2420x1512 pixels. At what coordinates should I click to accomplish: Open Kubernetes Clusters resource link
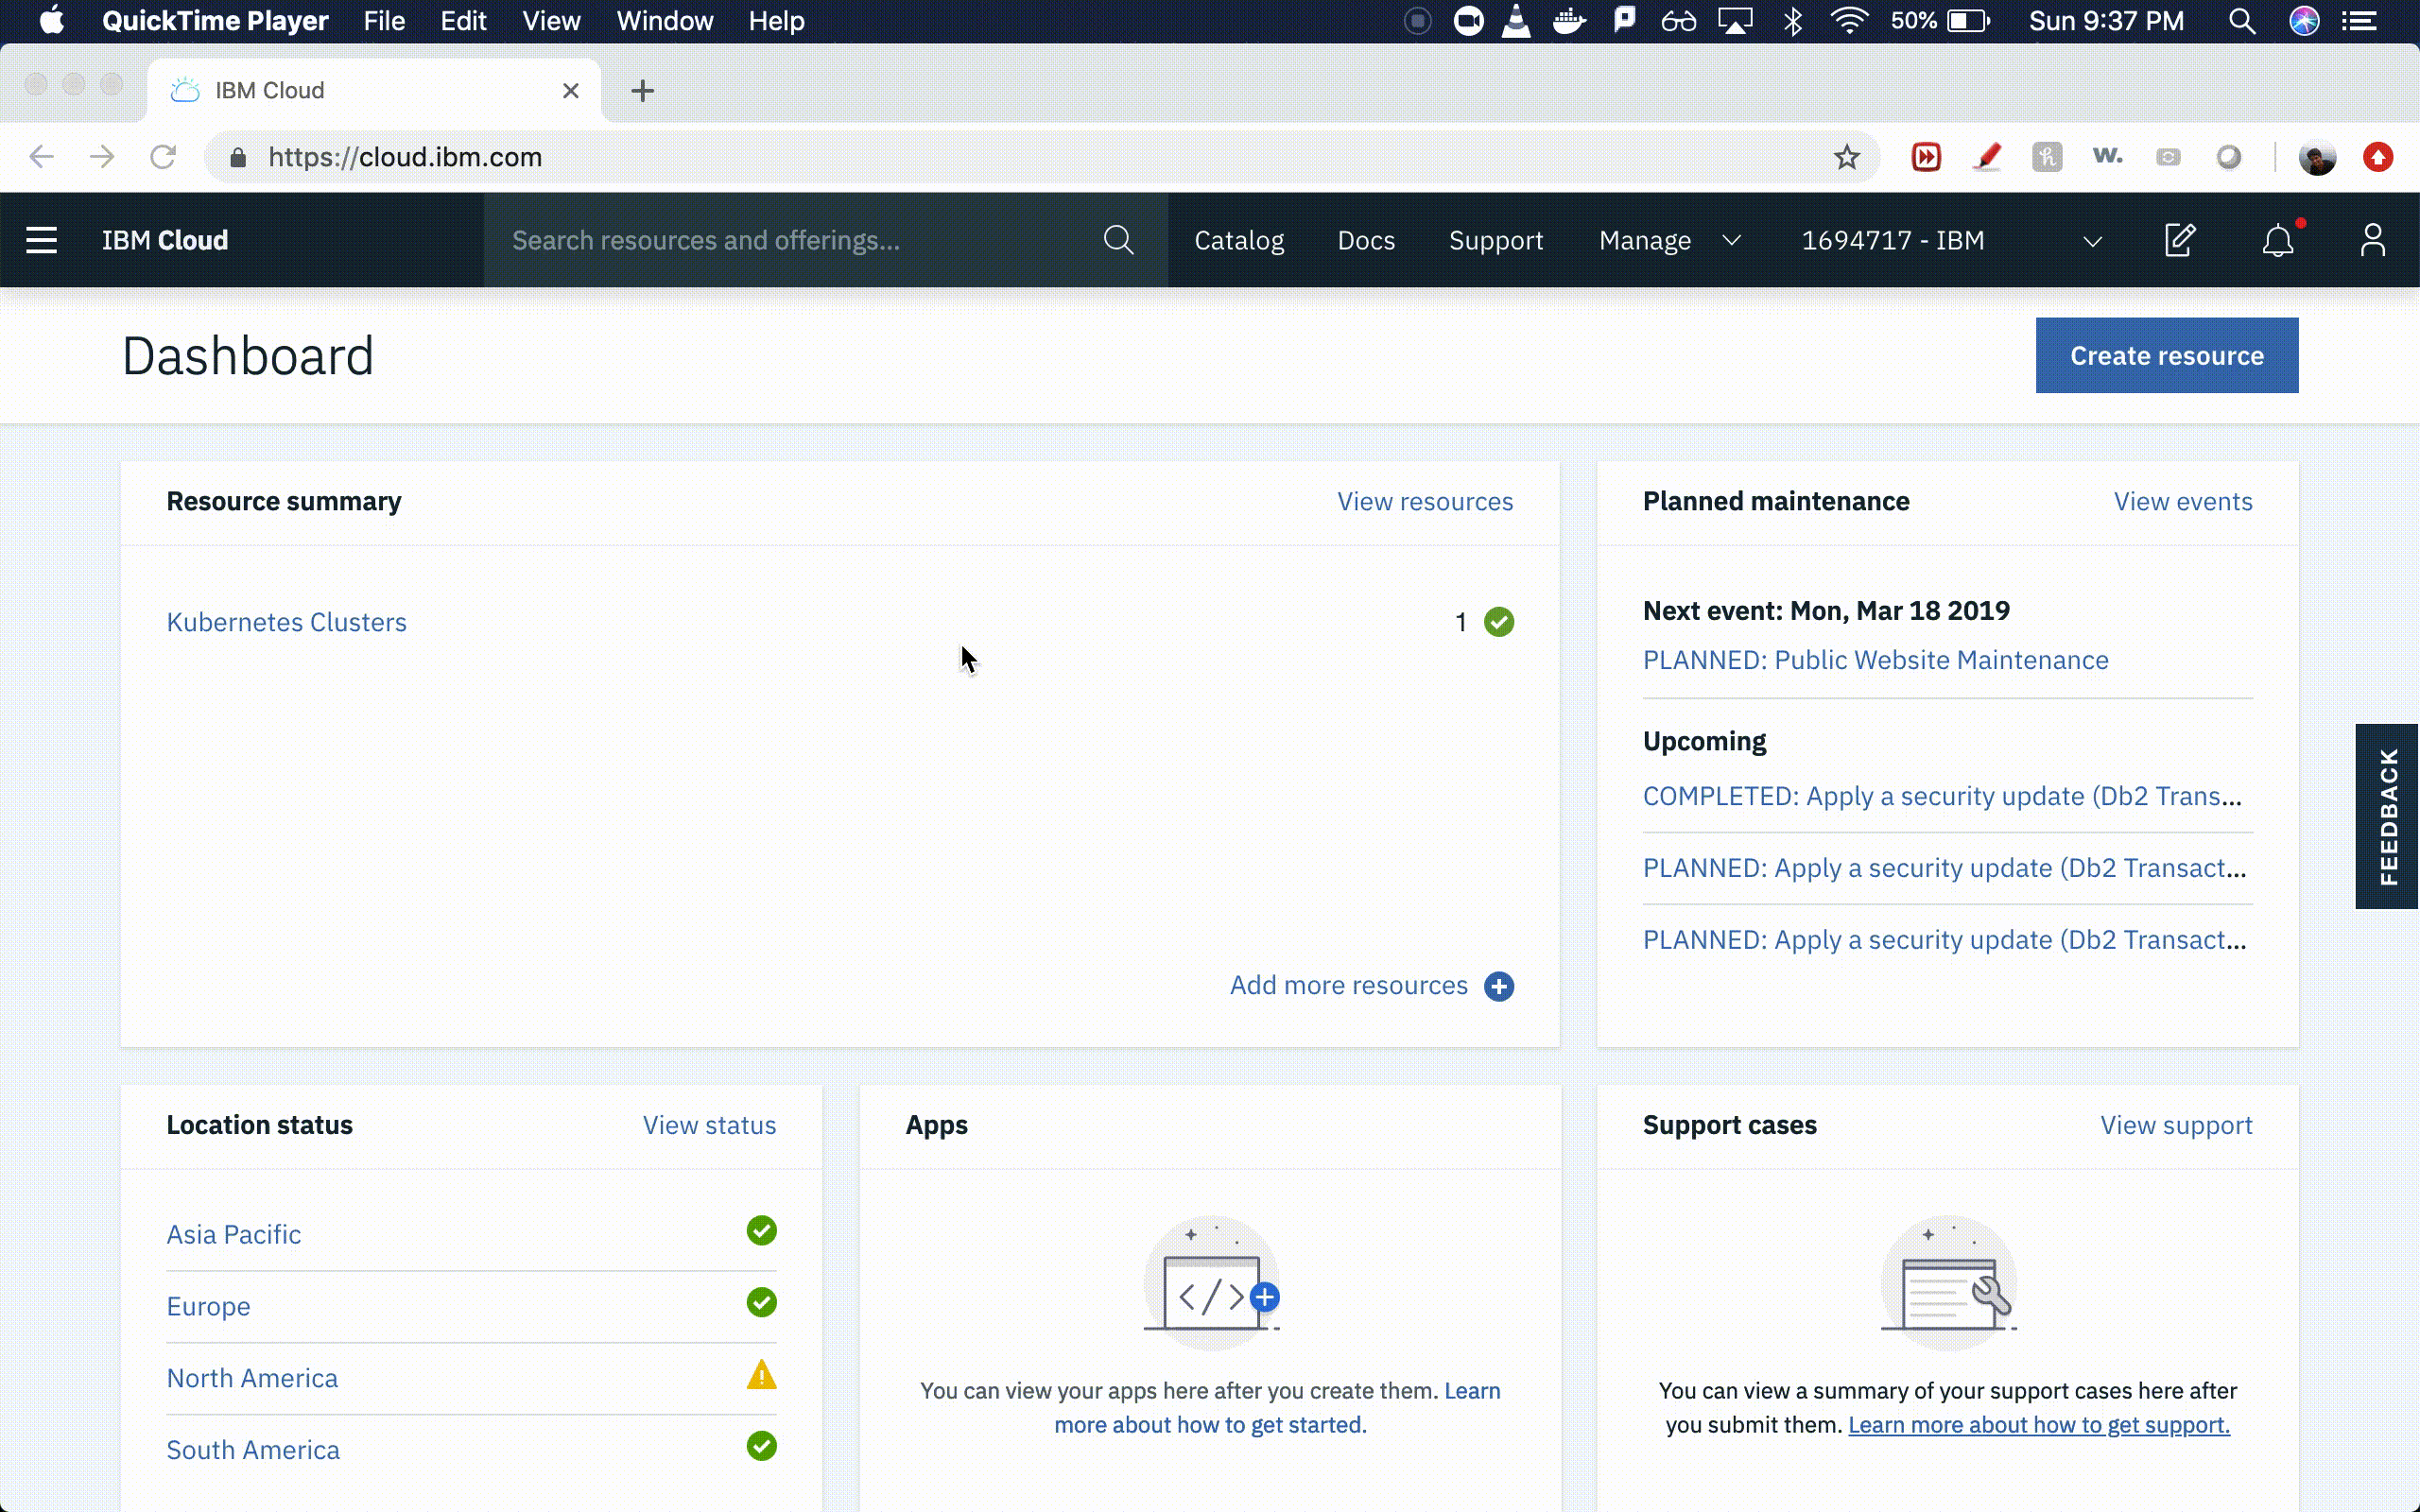click(286, 622)
